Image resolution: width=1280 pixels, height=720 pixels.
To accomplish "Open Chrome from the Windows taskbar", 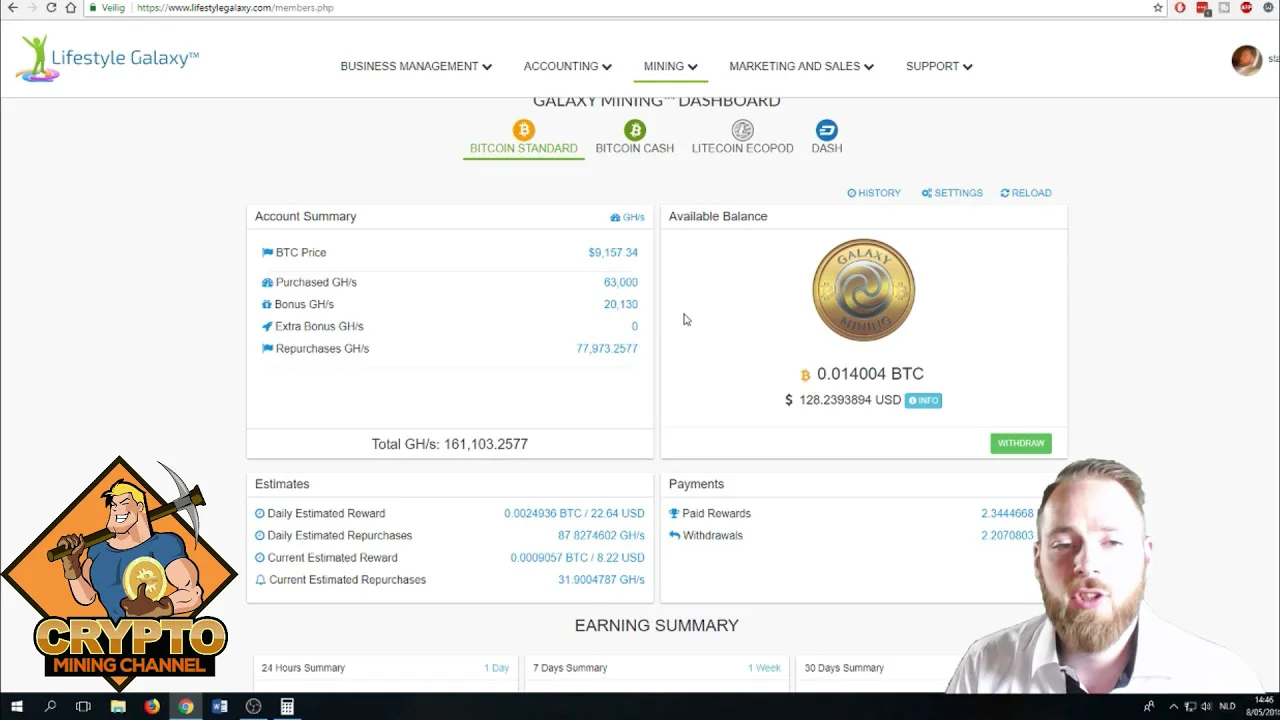I will coord(186,707).
